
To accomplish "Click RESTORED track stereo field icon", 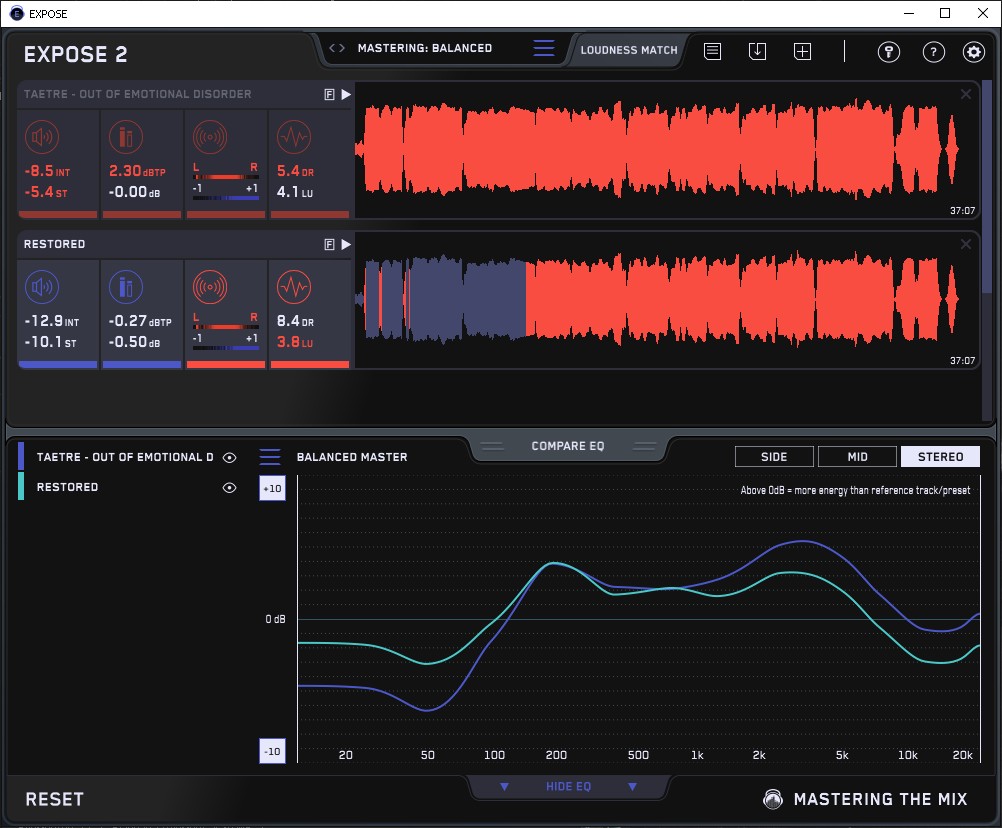I will coord(210,287).
